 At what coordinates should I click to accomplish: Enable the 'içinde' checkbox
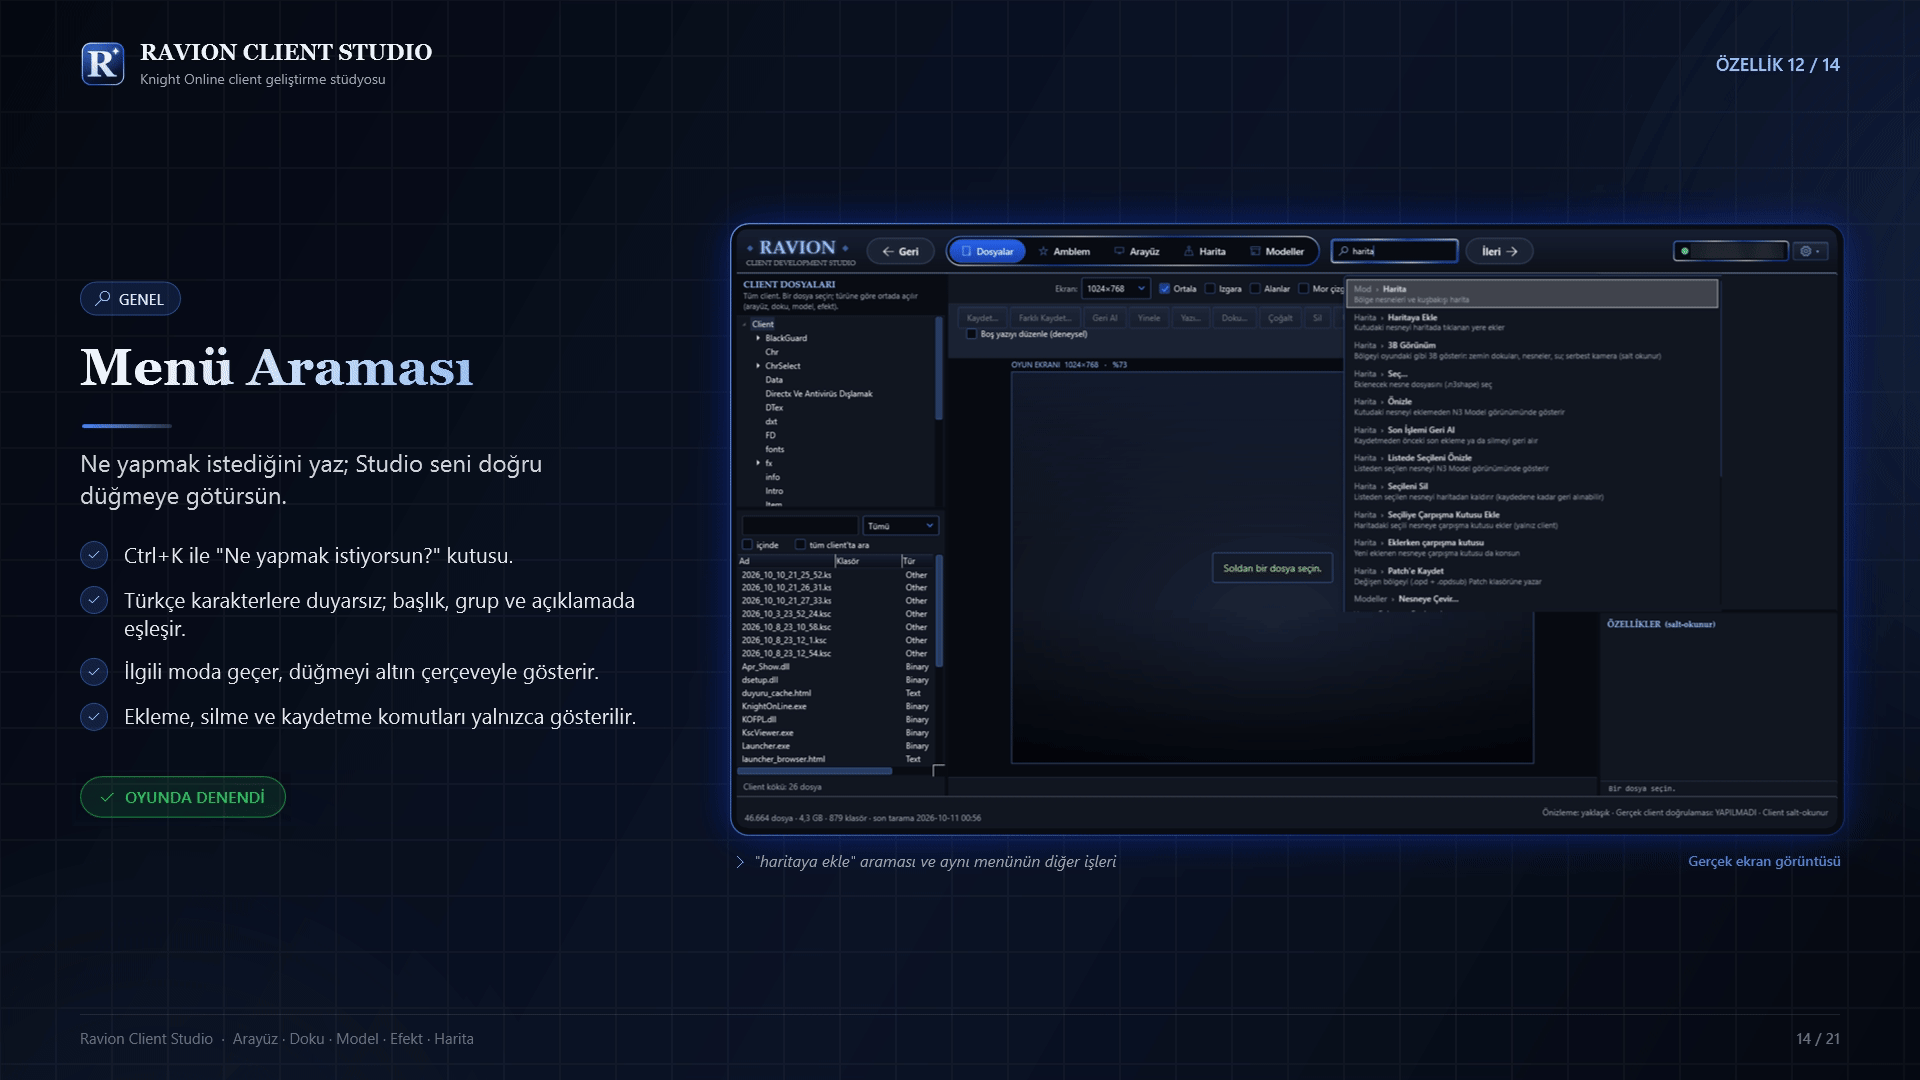click(747, 545)
